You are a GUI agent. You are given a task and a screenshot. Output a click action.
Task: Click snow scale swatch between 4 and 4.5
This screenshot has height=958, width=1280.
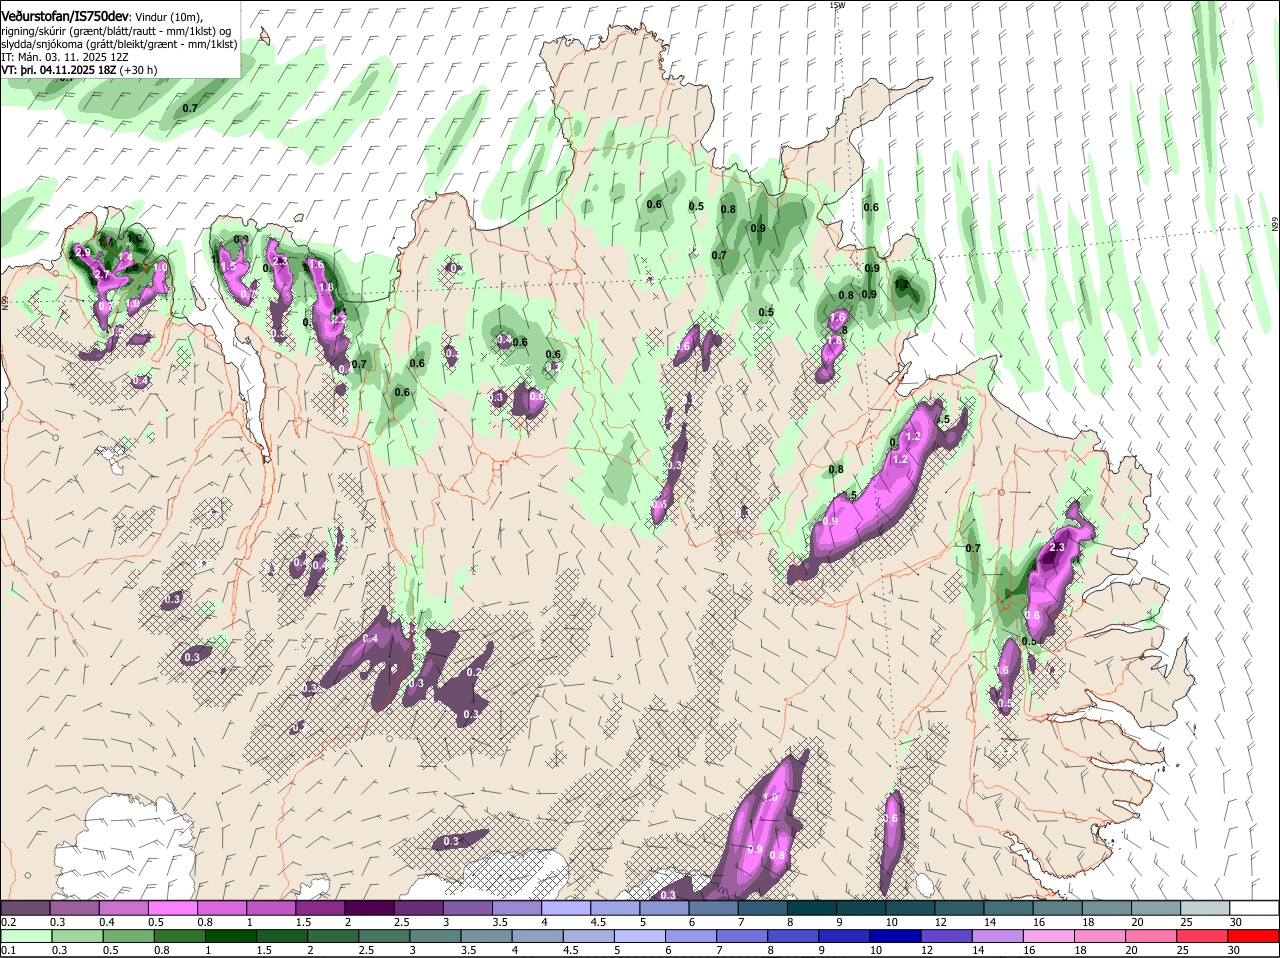(x=567, y=907)
